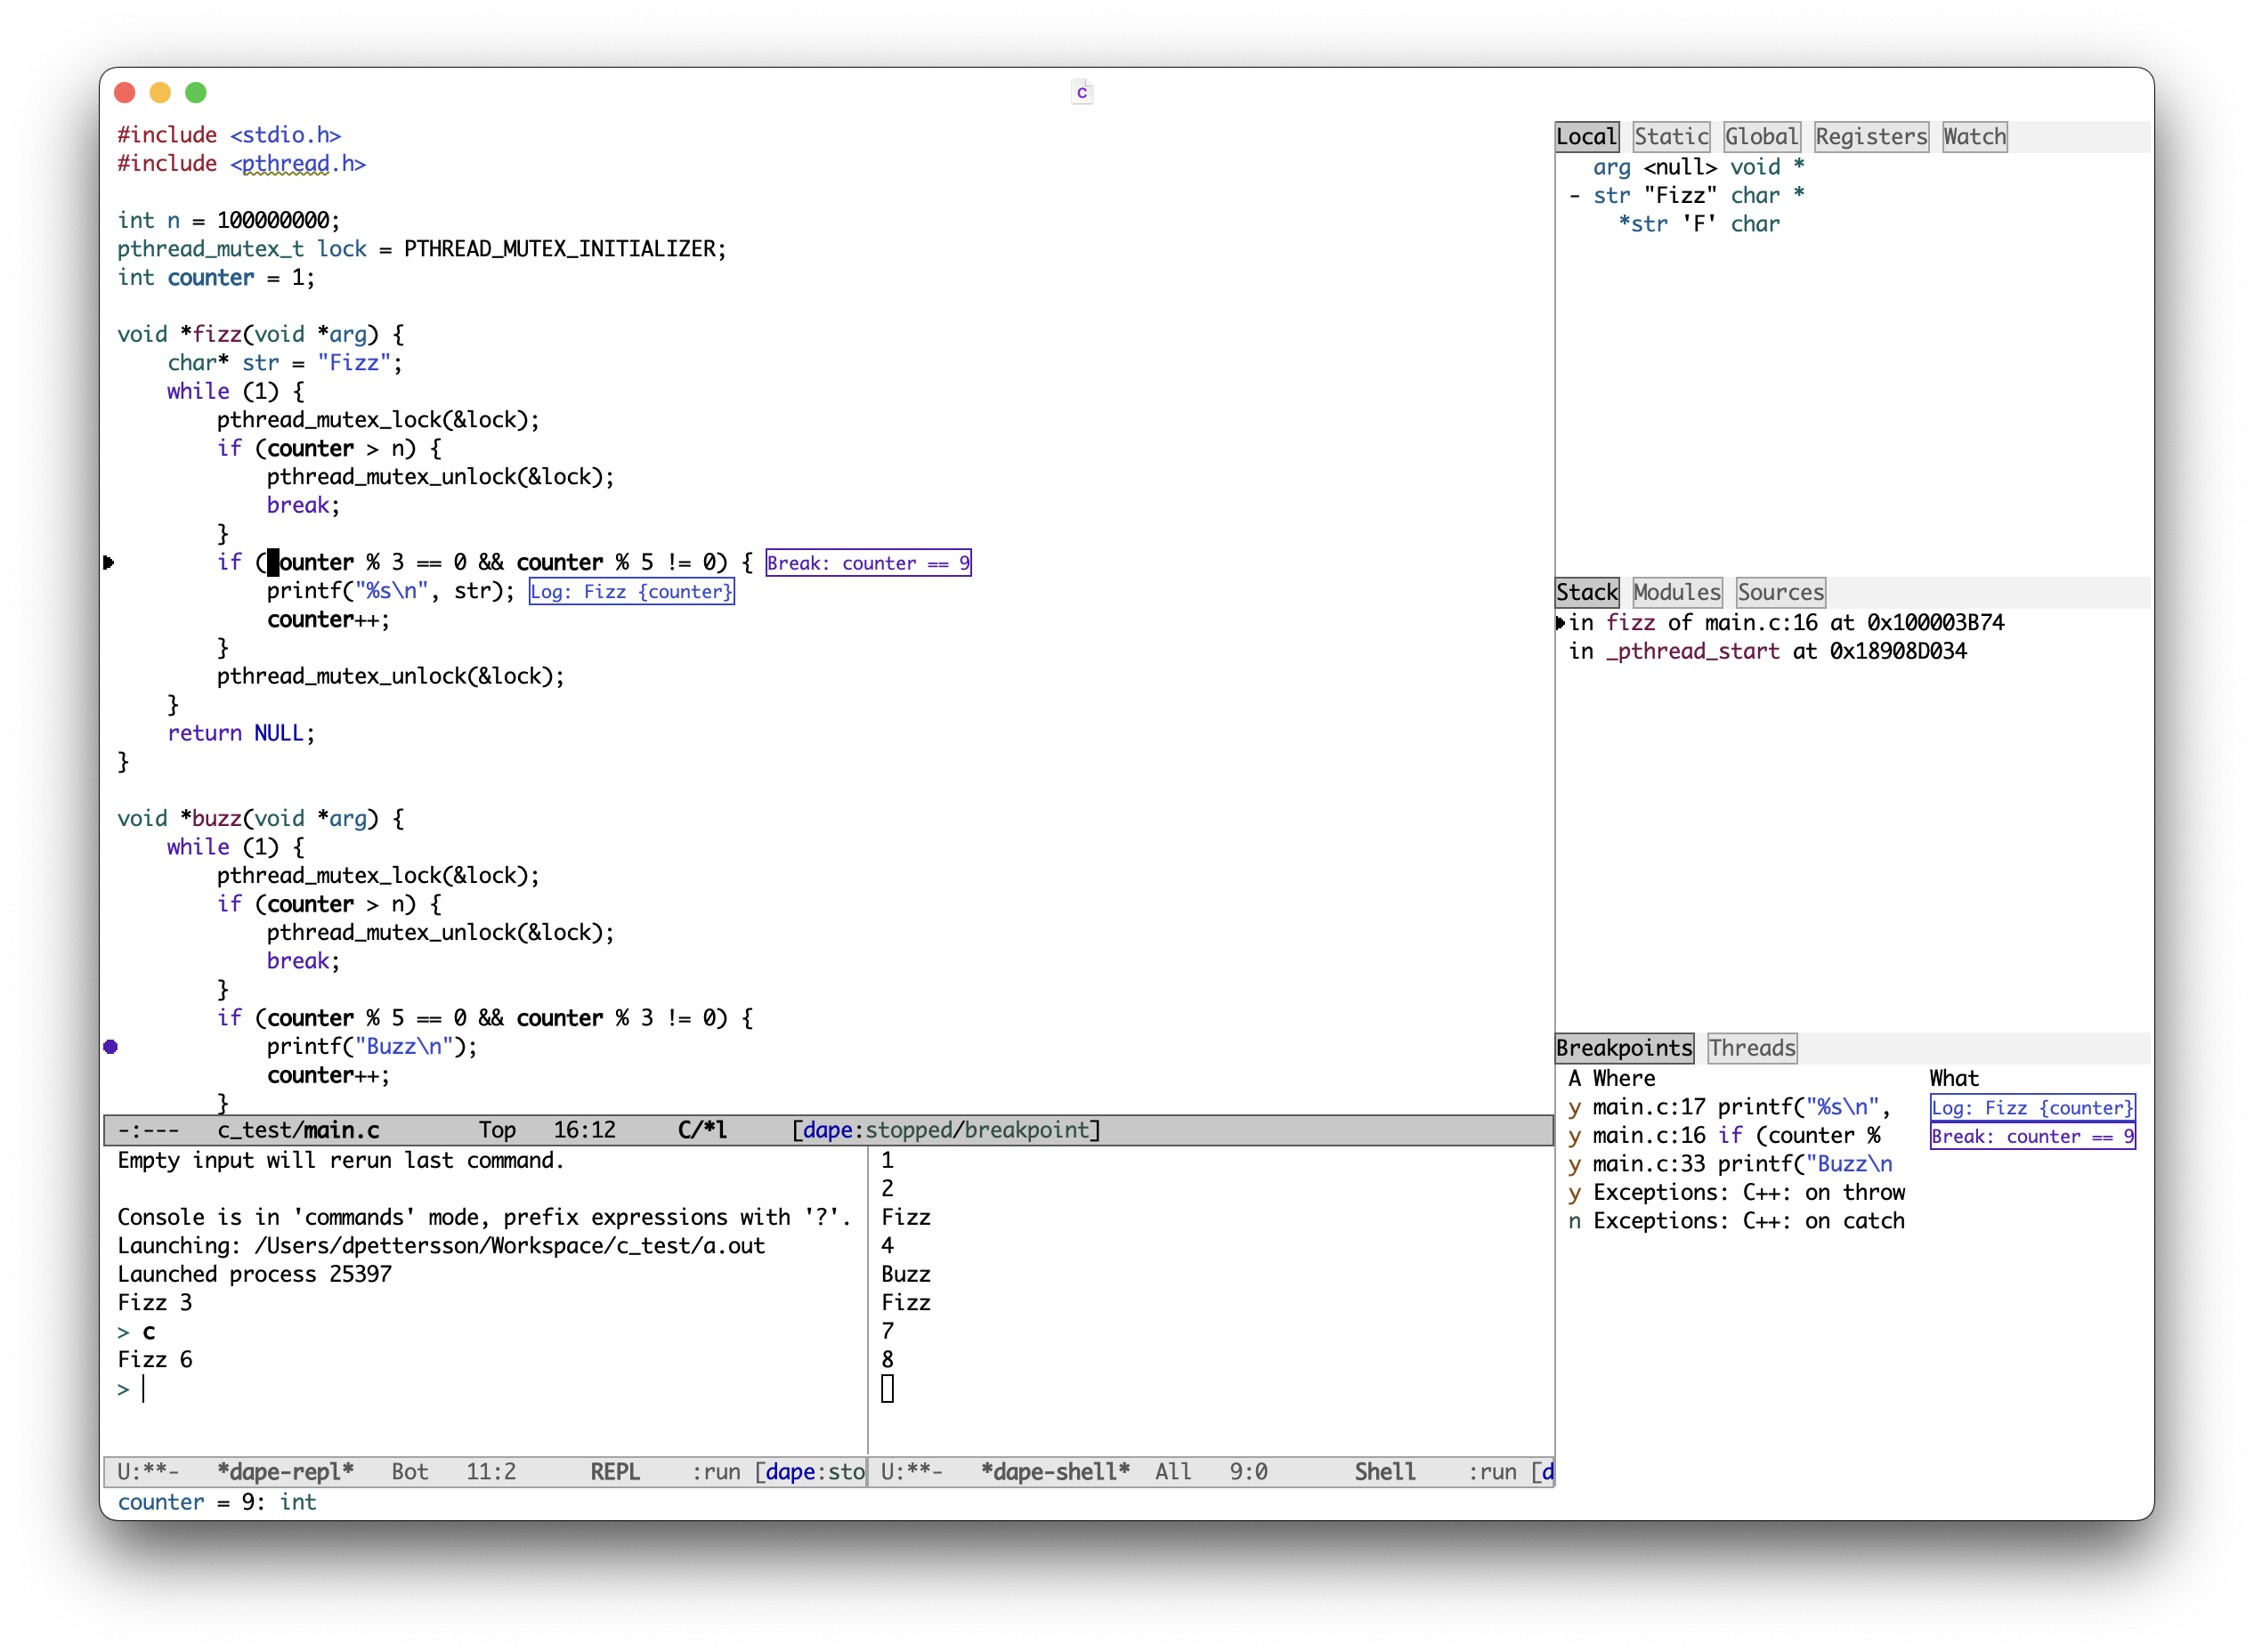
Task: Click the purple breakpoint dot beside Buzz printf
Action: click(x=111, y=1046)
